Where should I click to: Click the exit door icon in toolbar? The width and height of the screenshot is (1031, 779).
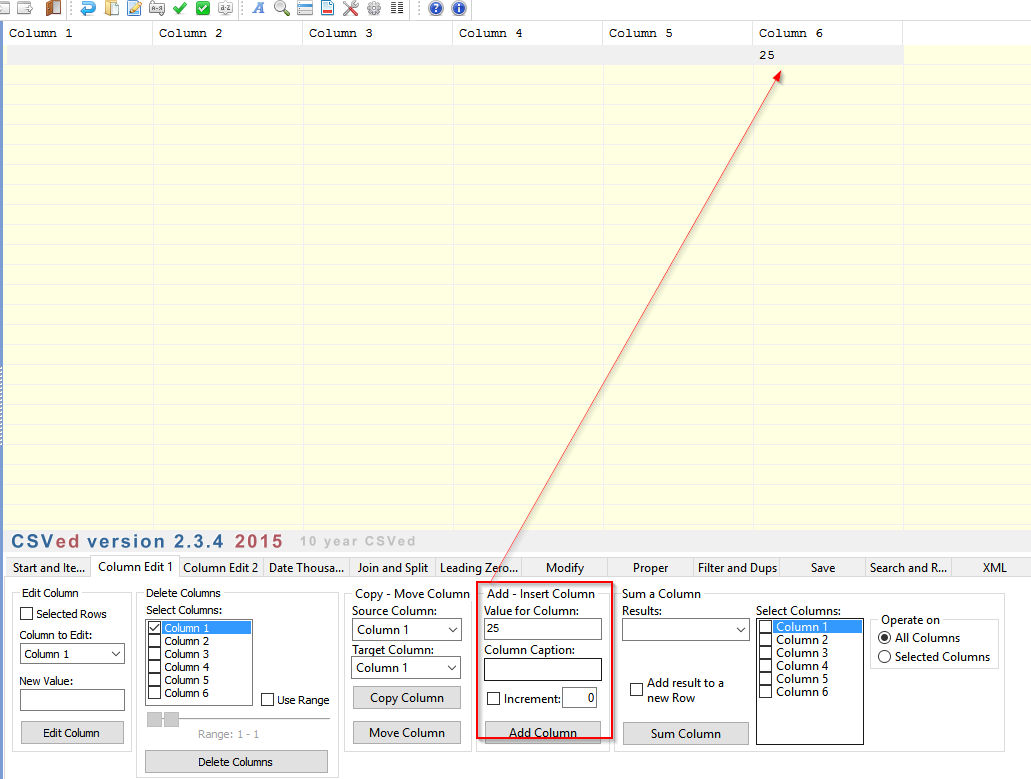point(53,8)
